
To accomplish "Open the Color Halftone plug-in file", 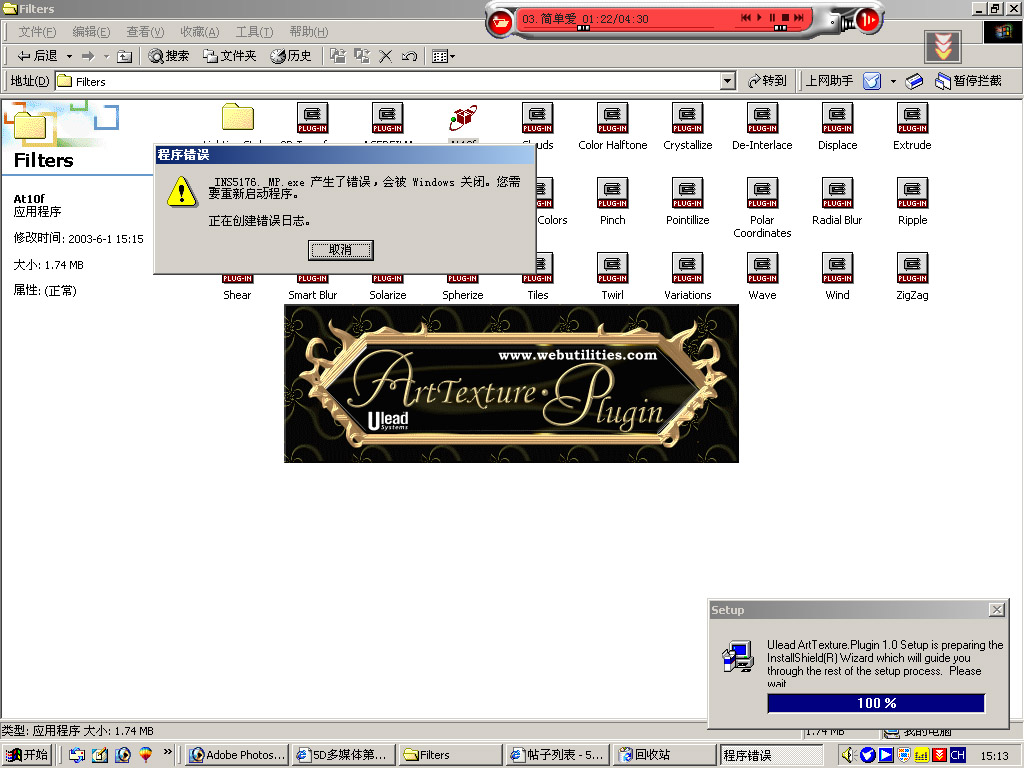I will tap(613, 127).
